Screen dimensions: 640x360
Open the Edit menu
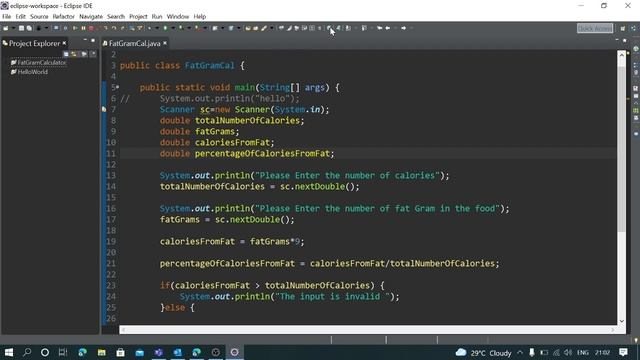pos(20,17)
